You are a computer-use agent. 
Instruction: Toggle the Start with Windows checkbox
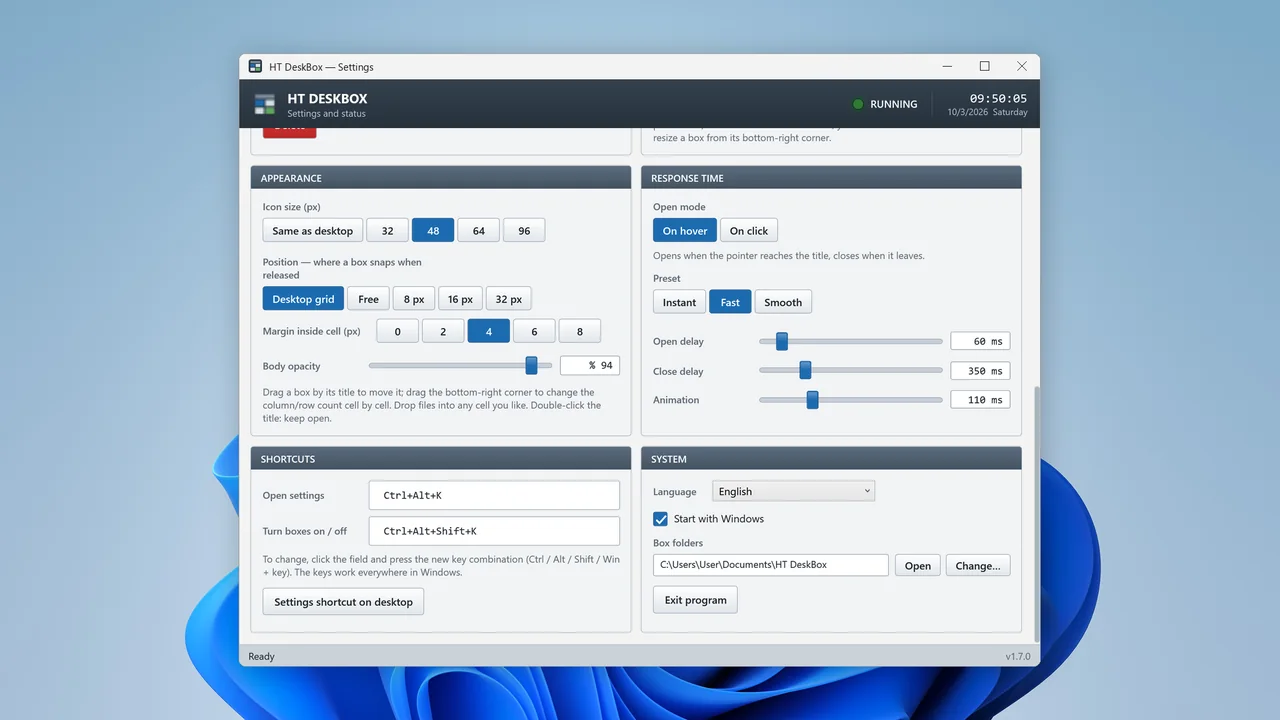click(x=661, y=519)
